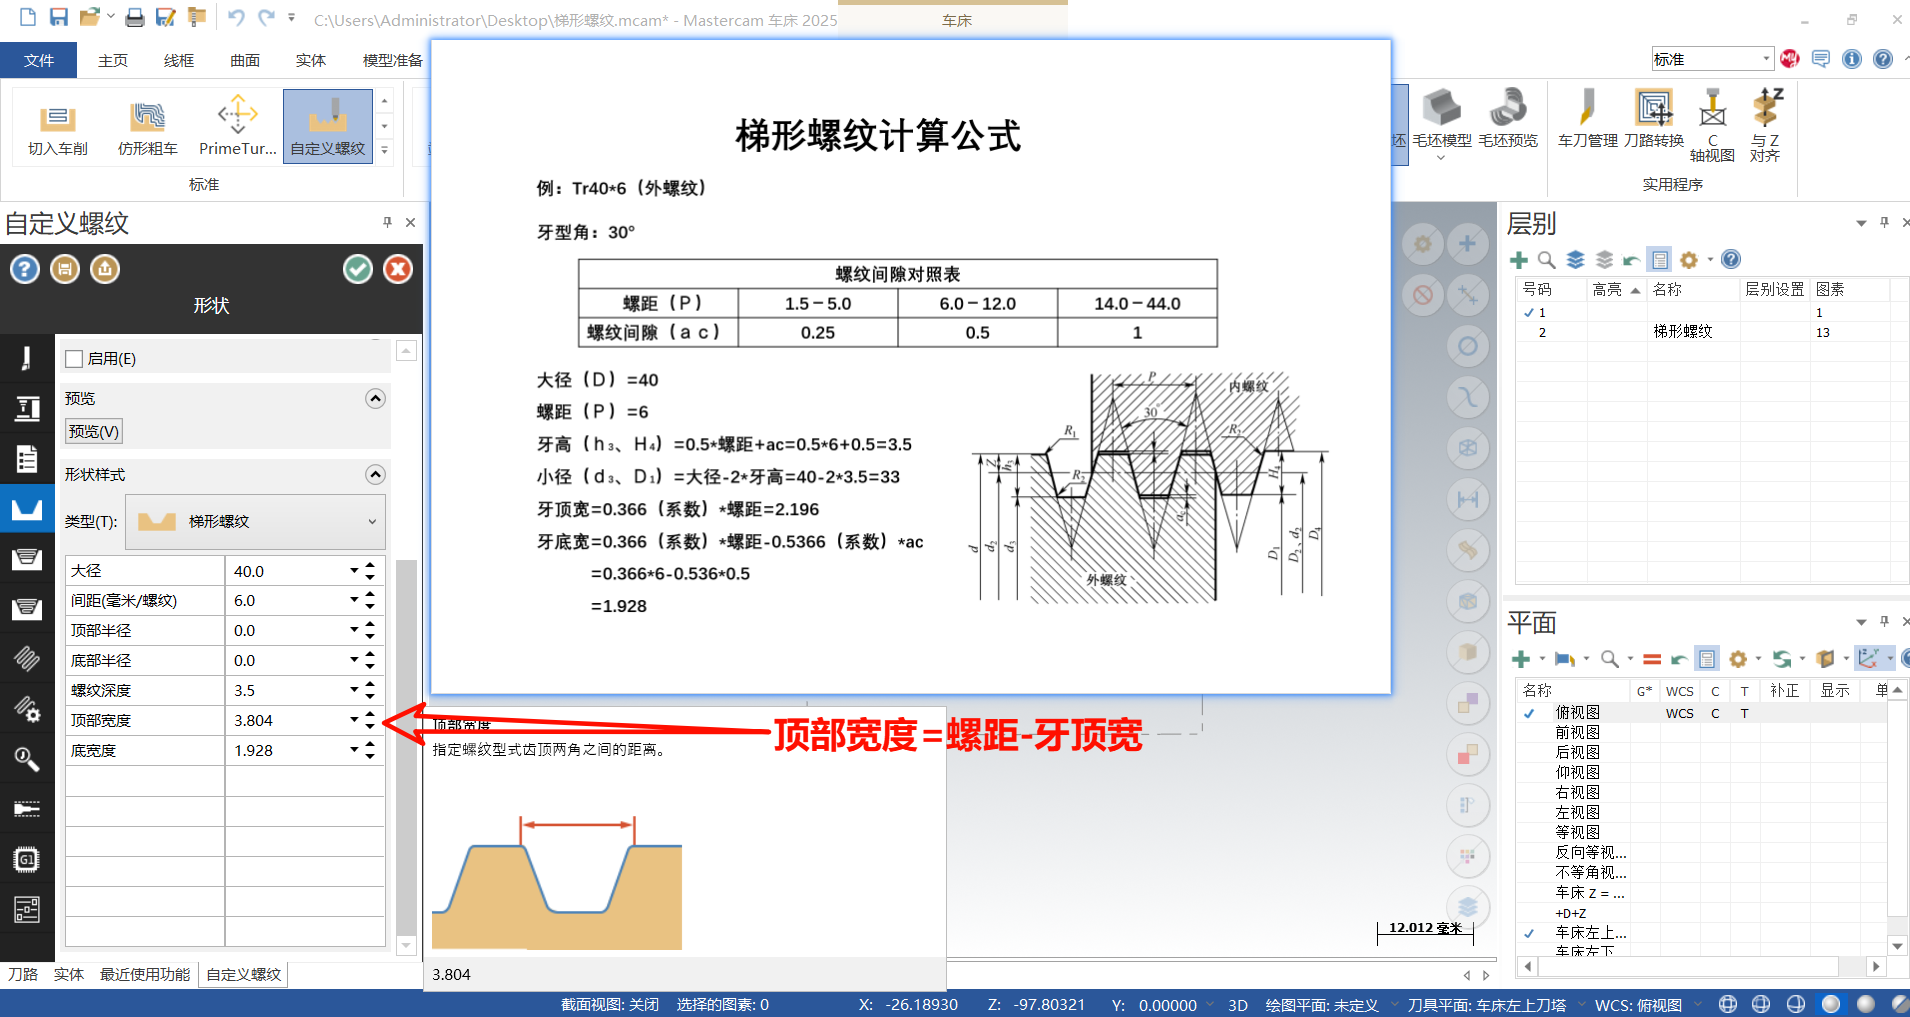1910x1017 pixels.
Task: Click the orange load-defaults round button
Action: click(x=105, y=269)
